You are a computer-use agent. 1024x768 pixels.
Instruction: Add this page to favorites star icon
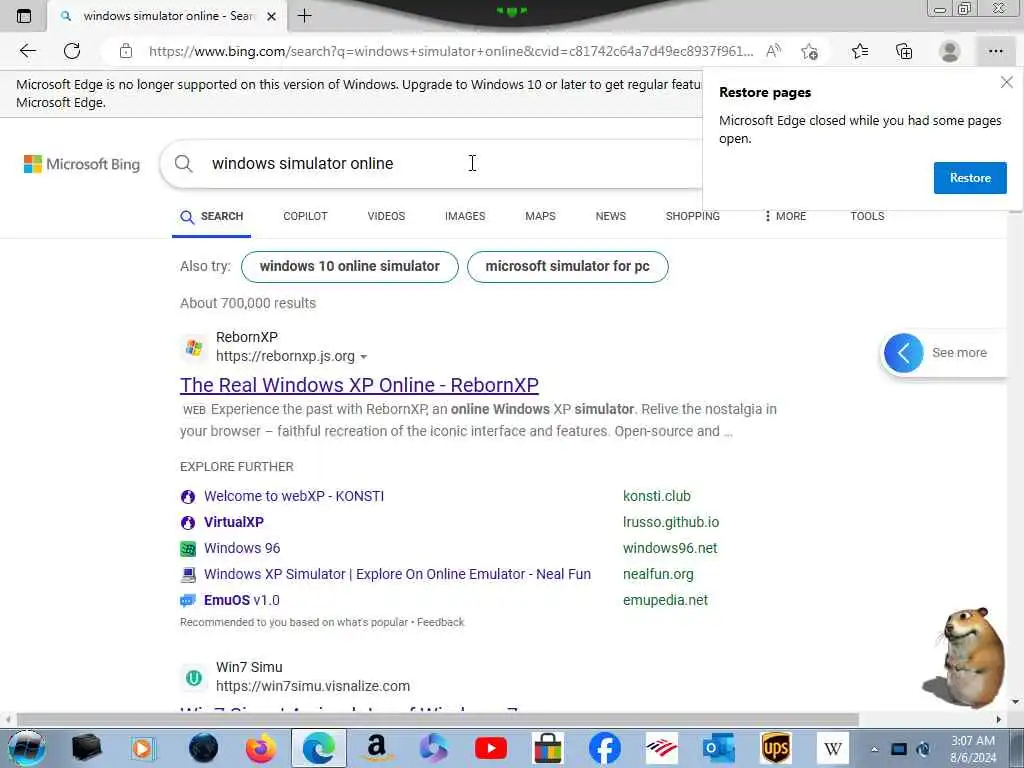(810, 51)
